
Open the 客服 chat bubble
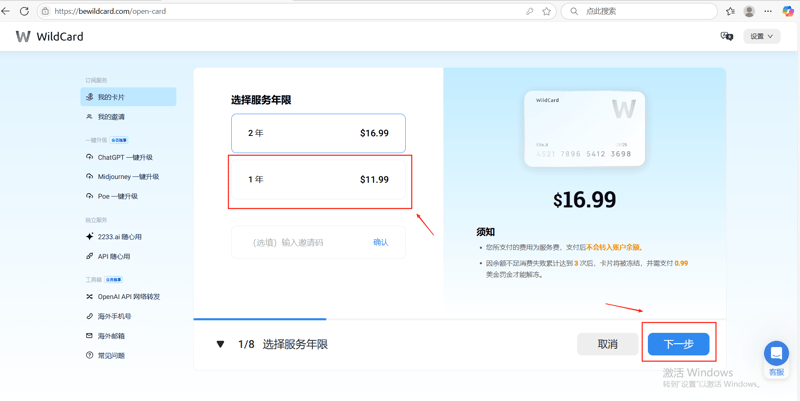point(777,358)
